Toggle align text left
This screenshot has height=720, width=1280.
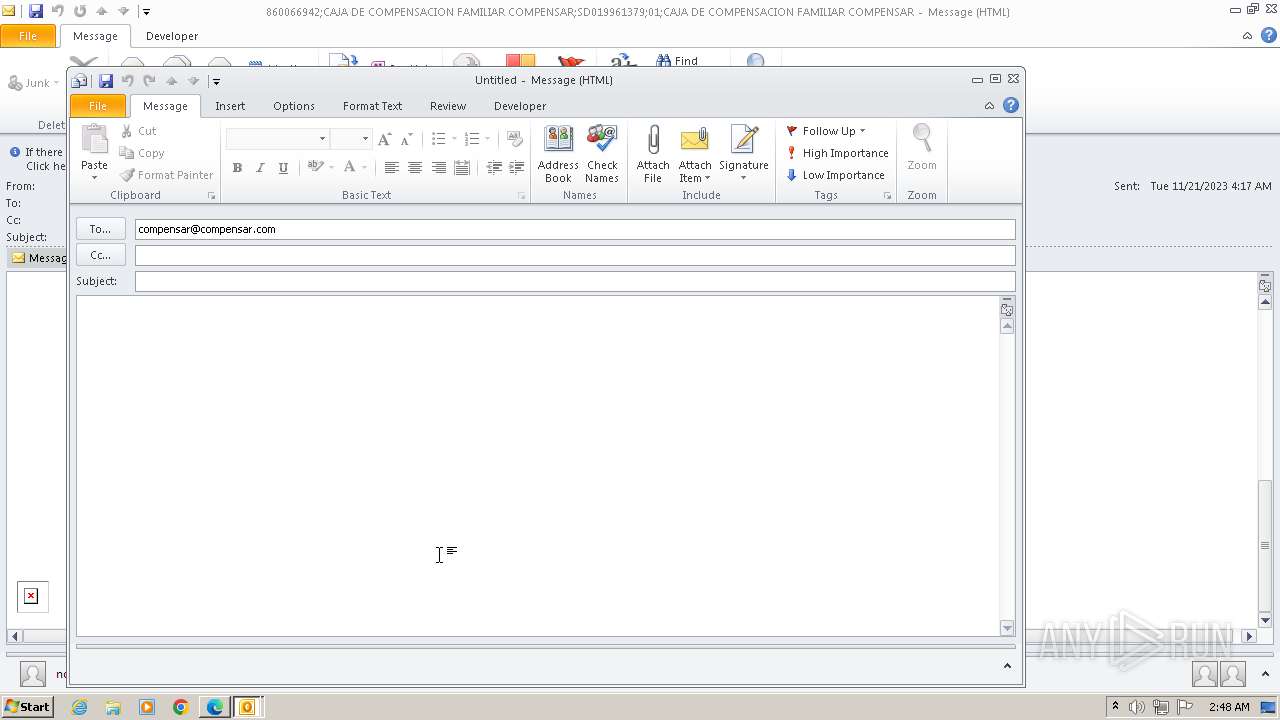392,168
